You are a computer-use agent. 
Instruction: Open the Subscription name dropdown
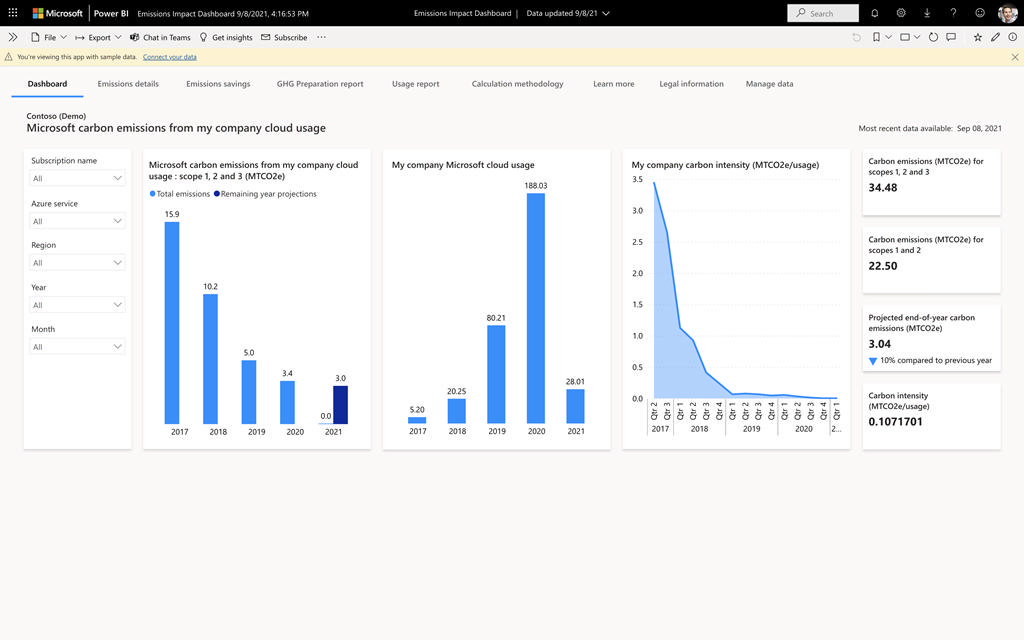(77, 178)
